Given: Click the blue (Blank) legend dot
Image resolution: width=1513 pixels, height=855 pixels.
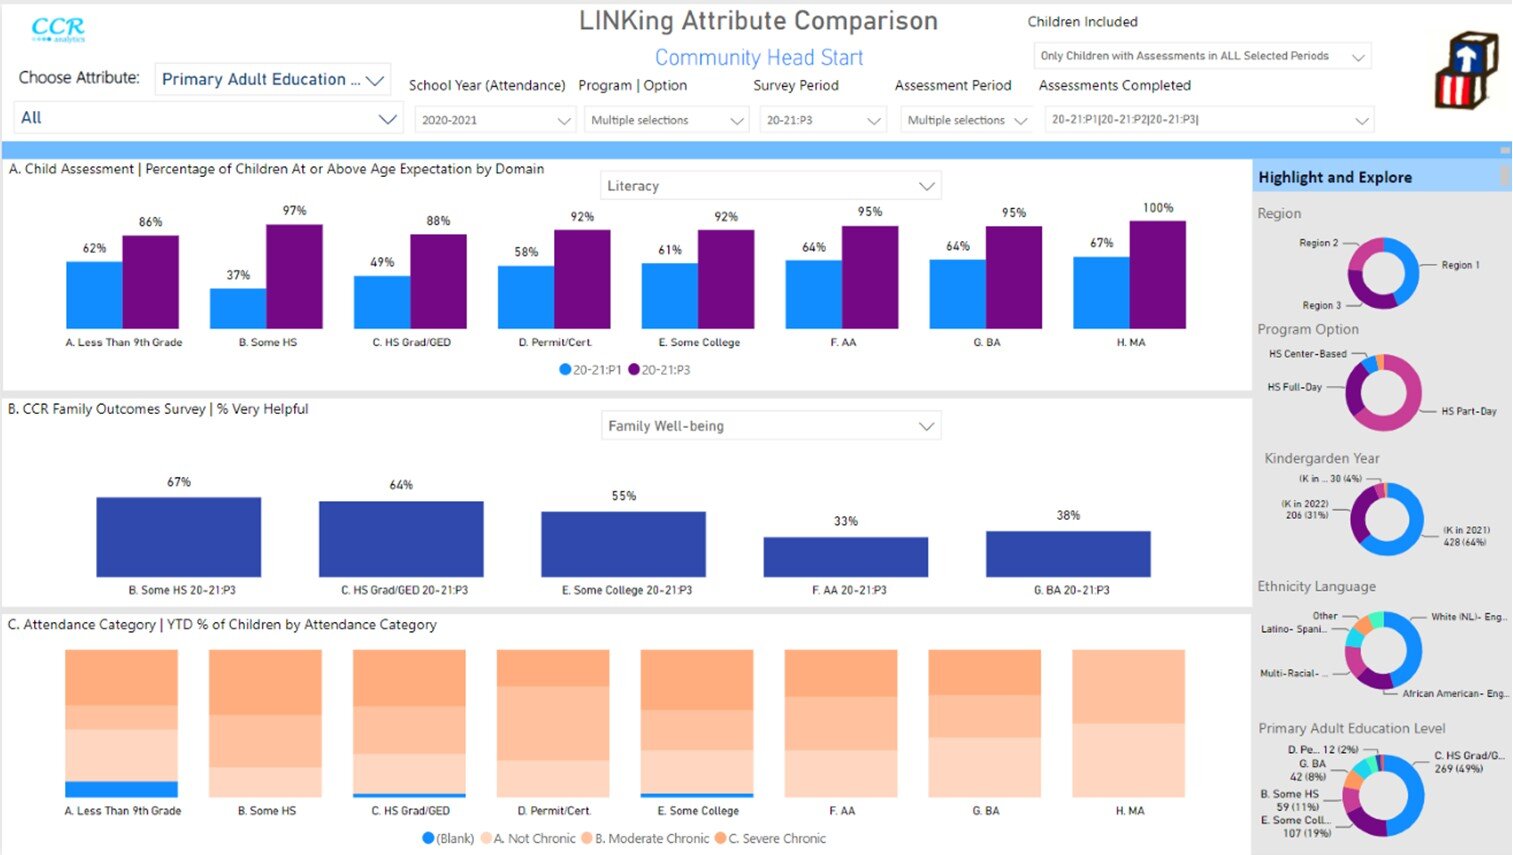Looking at the screenshot, I should [x=428, y=838].
